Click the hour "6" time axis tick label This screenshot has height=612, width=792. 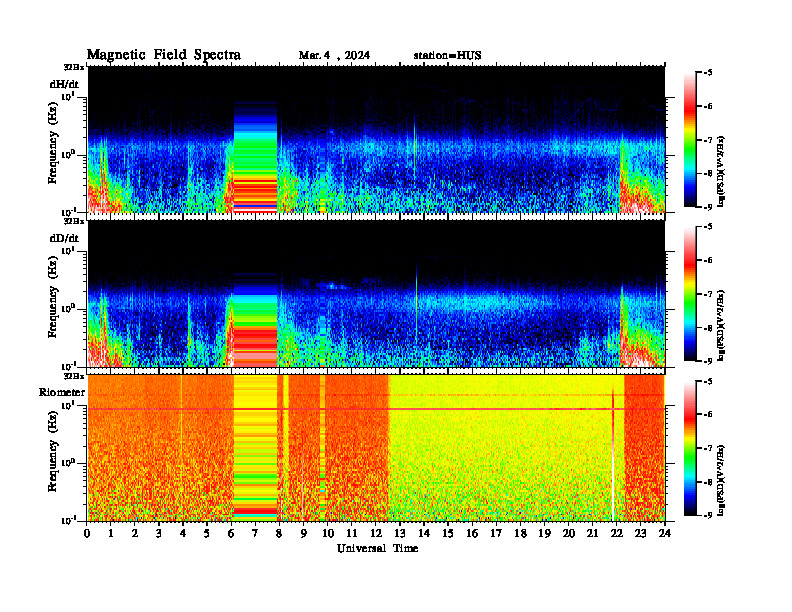(231, 533)
